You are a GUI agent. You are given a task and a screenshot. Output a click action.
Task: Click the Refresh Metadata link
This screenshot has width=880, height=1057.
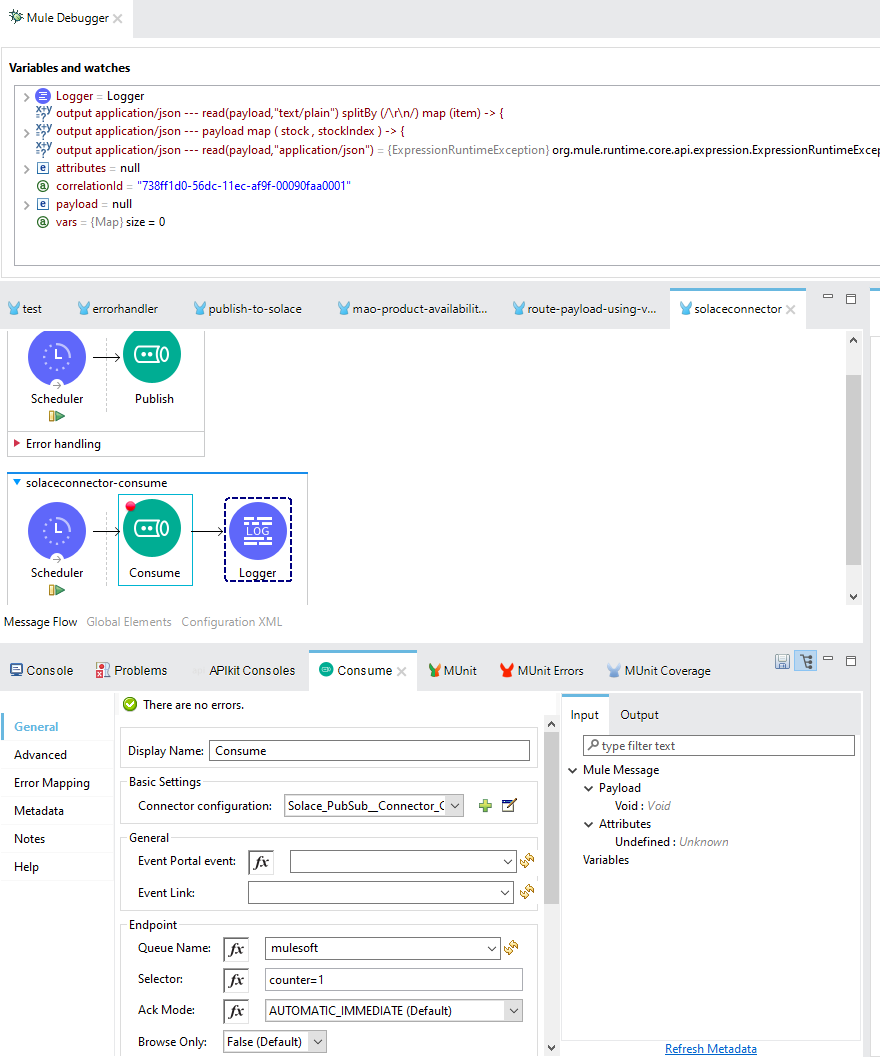click(x=711, y=1049)
